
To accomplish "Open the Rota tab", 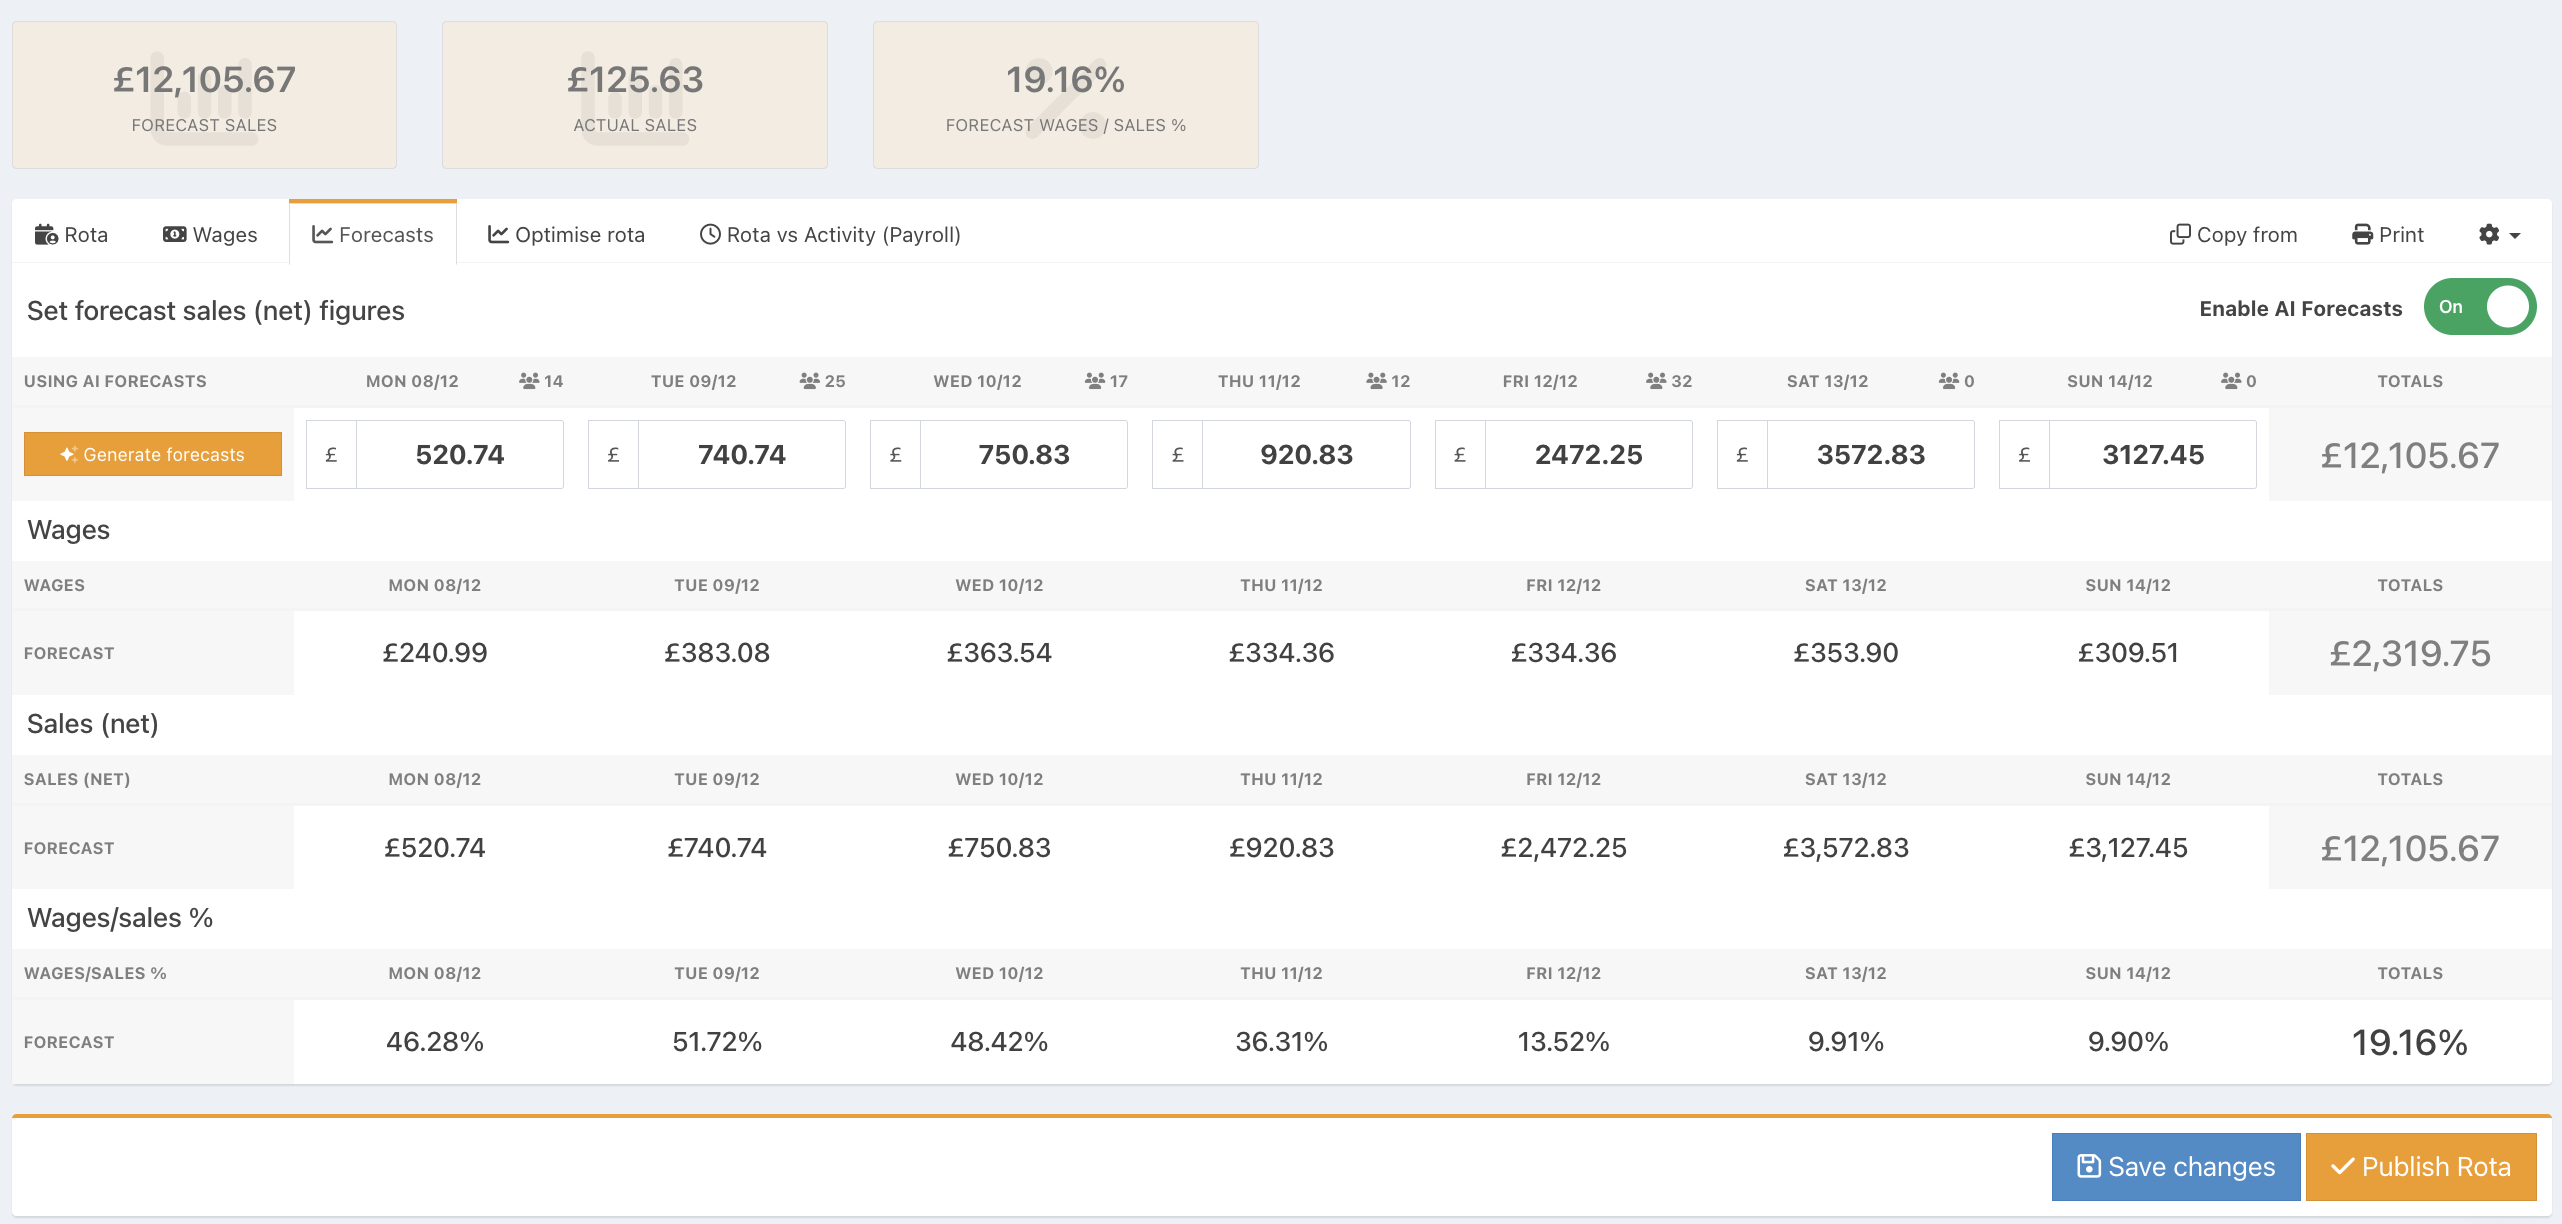I will [71, 234].
